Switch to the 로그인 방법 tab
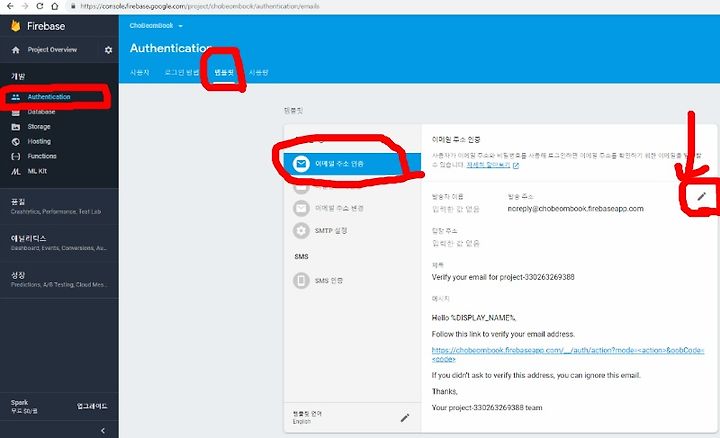 [x=182, y=73]
